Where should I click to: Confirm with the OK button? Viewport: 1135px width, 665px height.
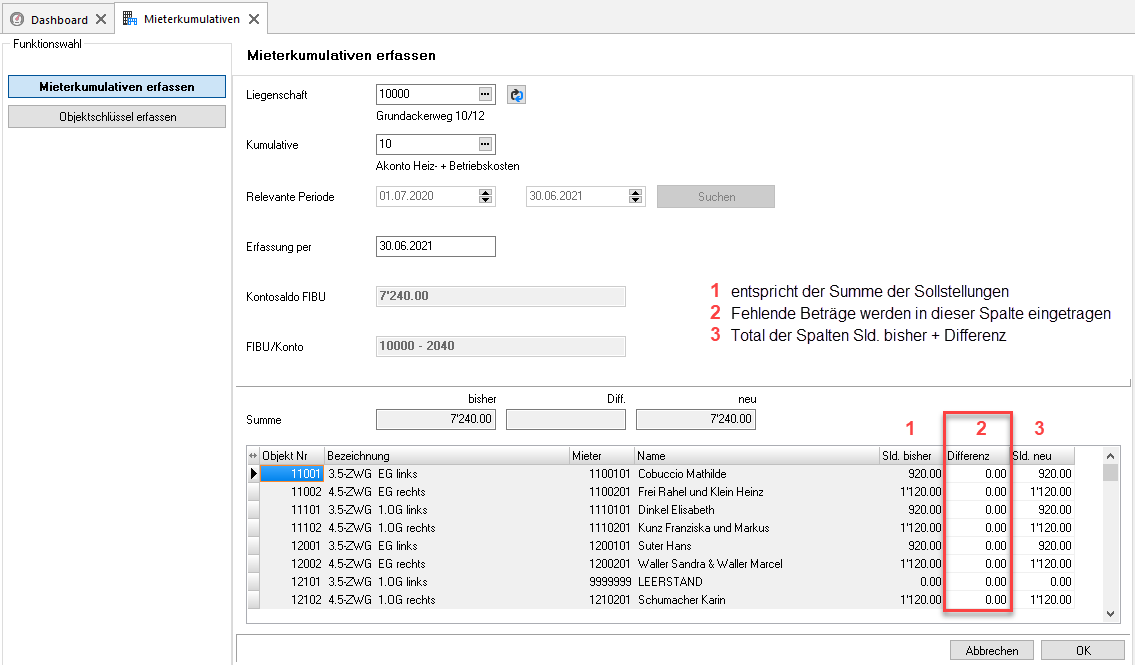1083,651
